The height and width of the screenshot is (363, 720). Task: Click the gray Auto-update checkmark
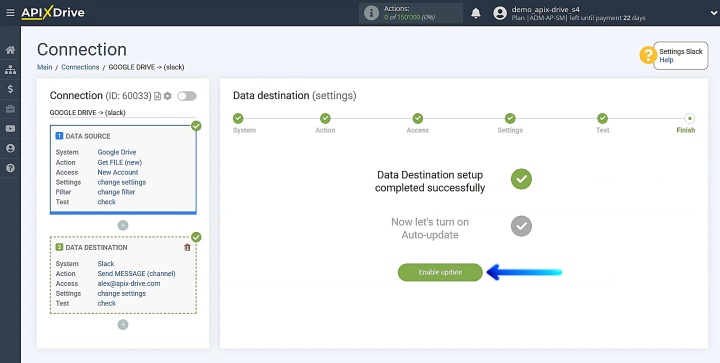click(x=521, y=226)
